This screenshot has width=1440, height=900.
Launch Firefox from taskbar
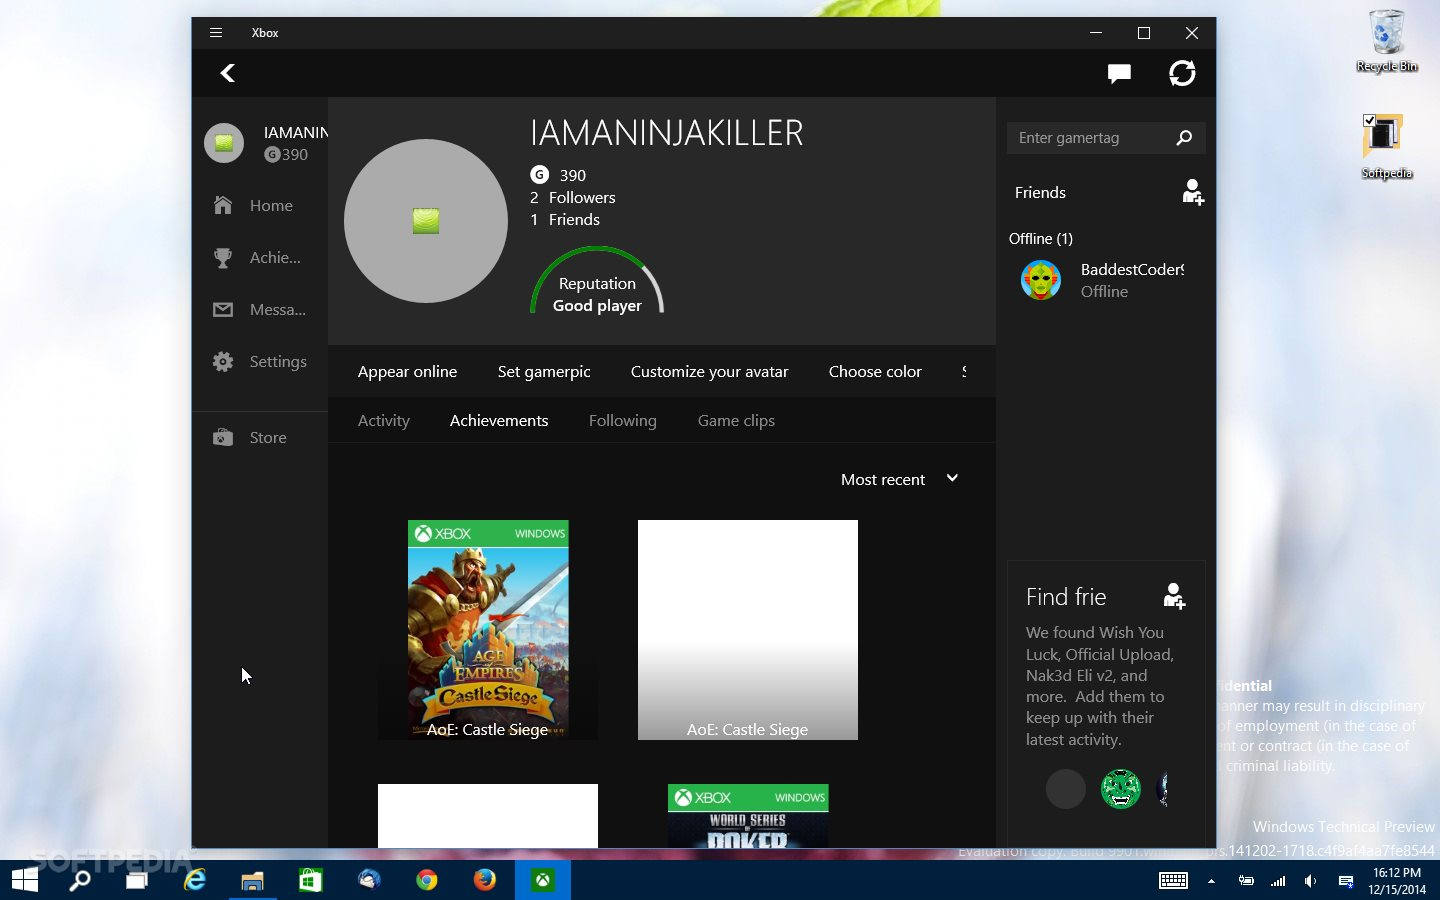coord(485,880)
